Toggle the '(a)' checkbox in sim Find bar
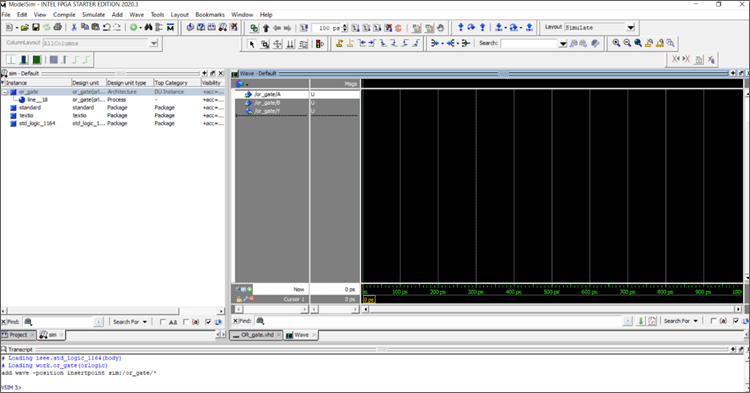 pos(186,322)
